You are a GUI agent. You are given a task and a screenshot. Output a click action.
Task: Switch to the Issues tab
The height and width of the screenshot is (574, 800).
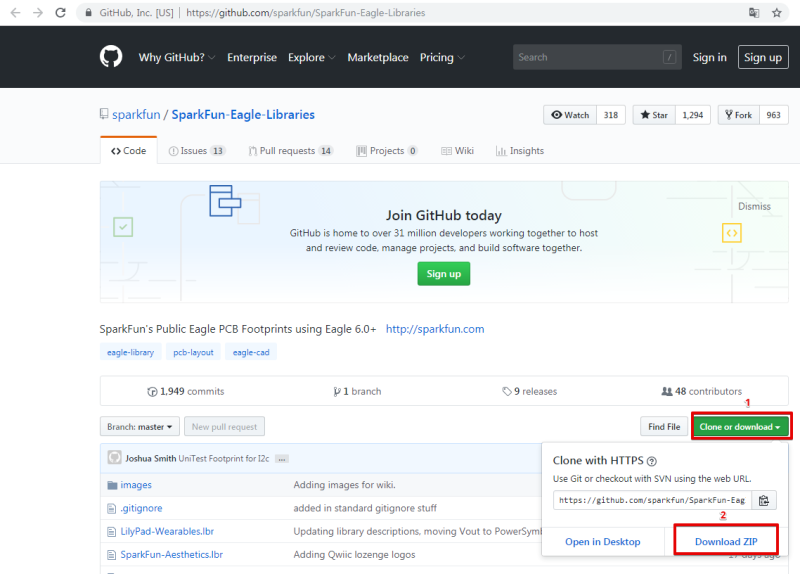click(x=196, y=151)
